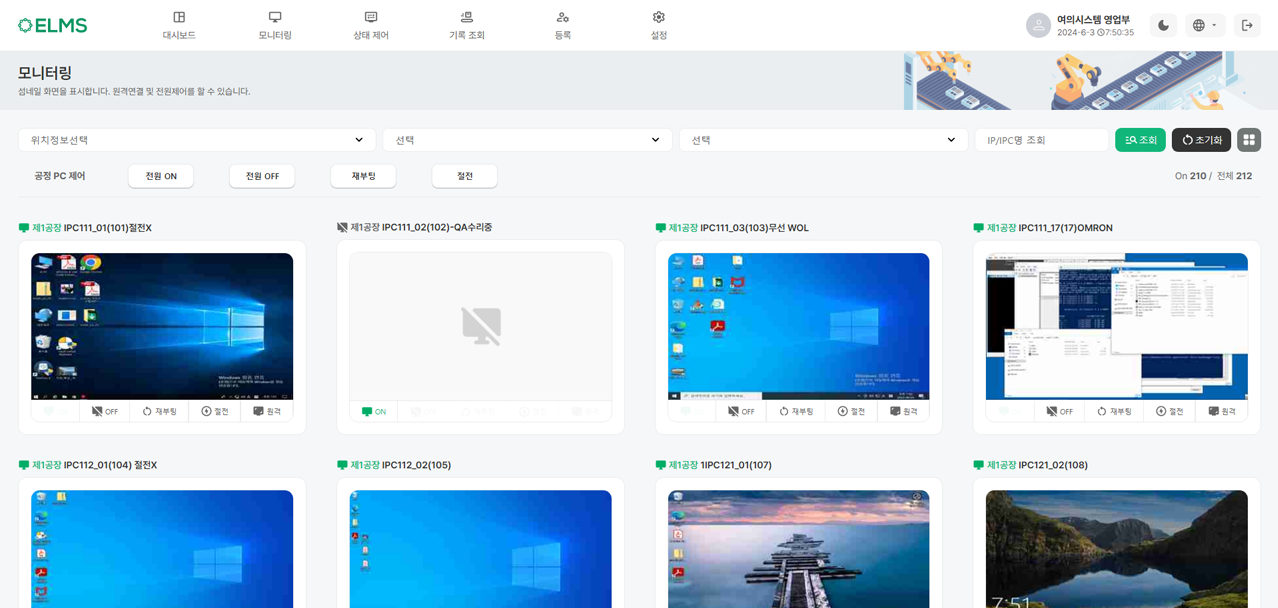Image resolution: width=1278 pixels, height=608 pixels.
Task: Go to the 모니터링 menu
Action: [x=275, y=26]
